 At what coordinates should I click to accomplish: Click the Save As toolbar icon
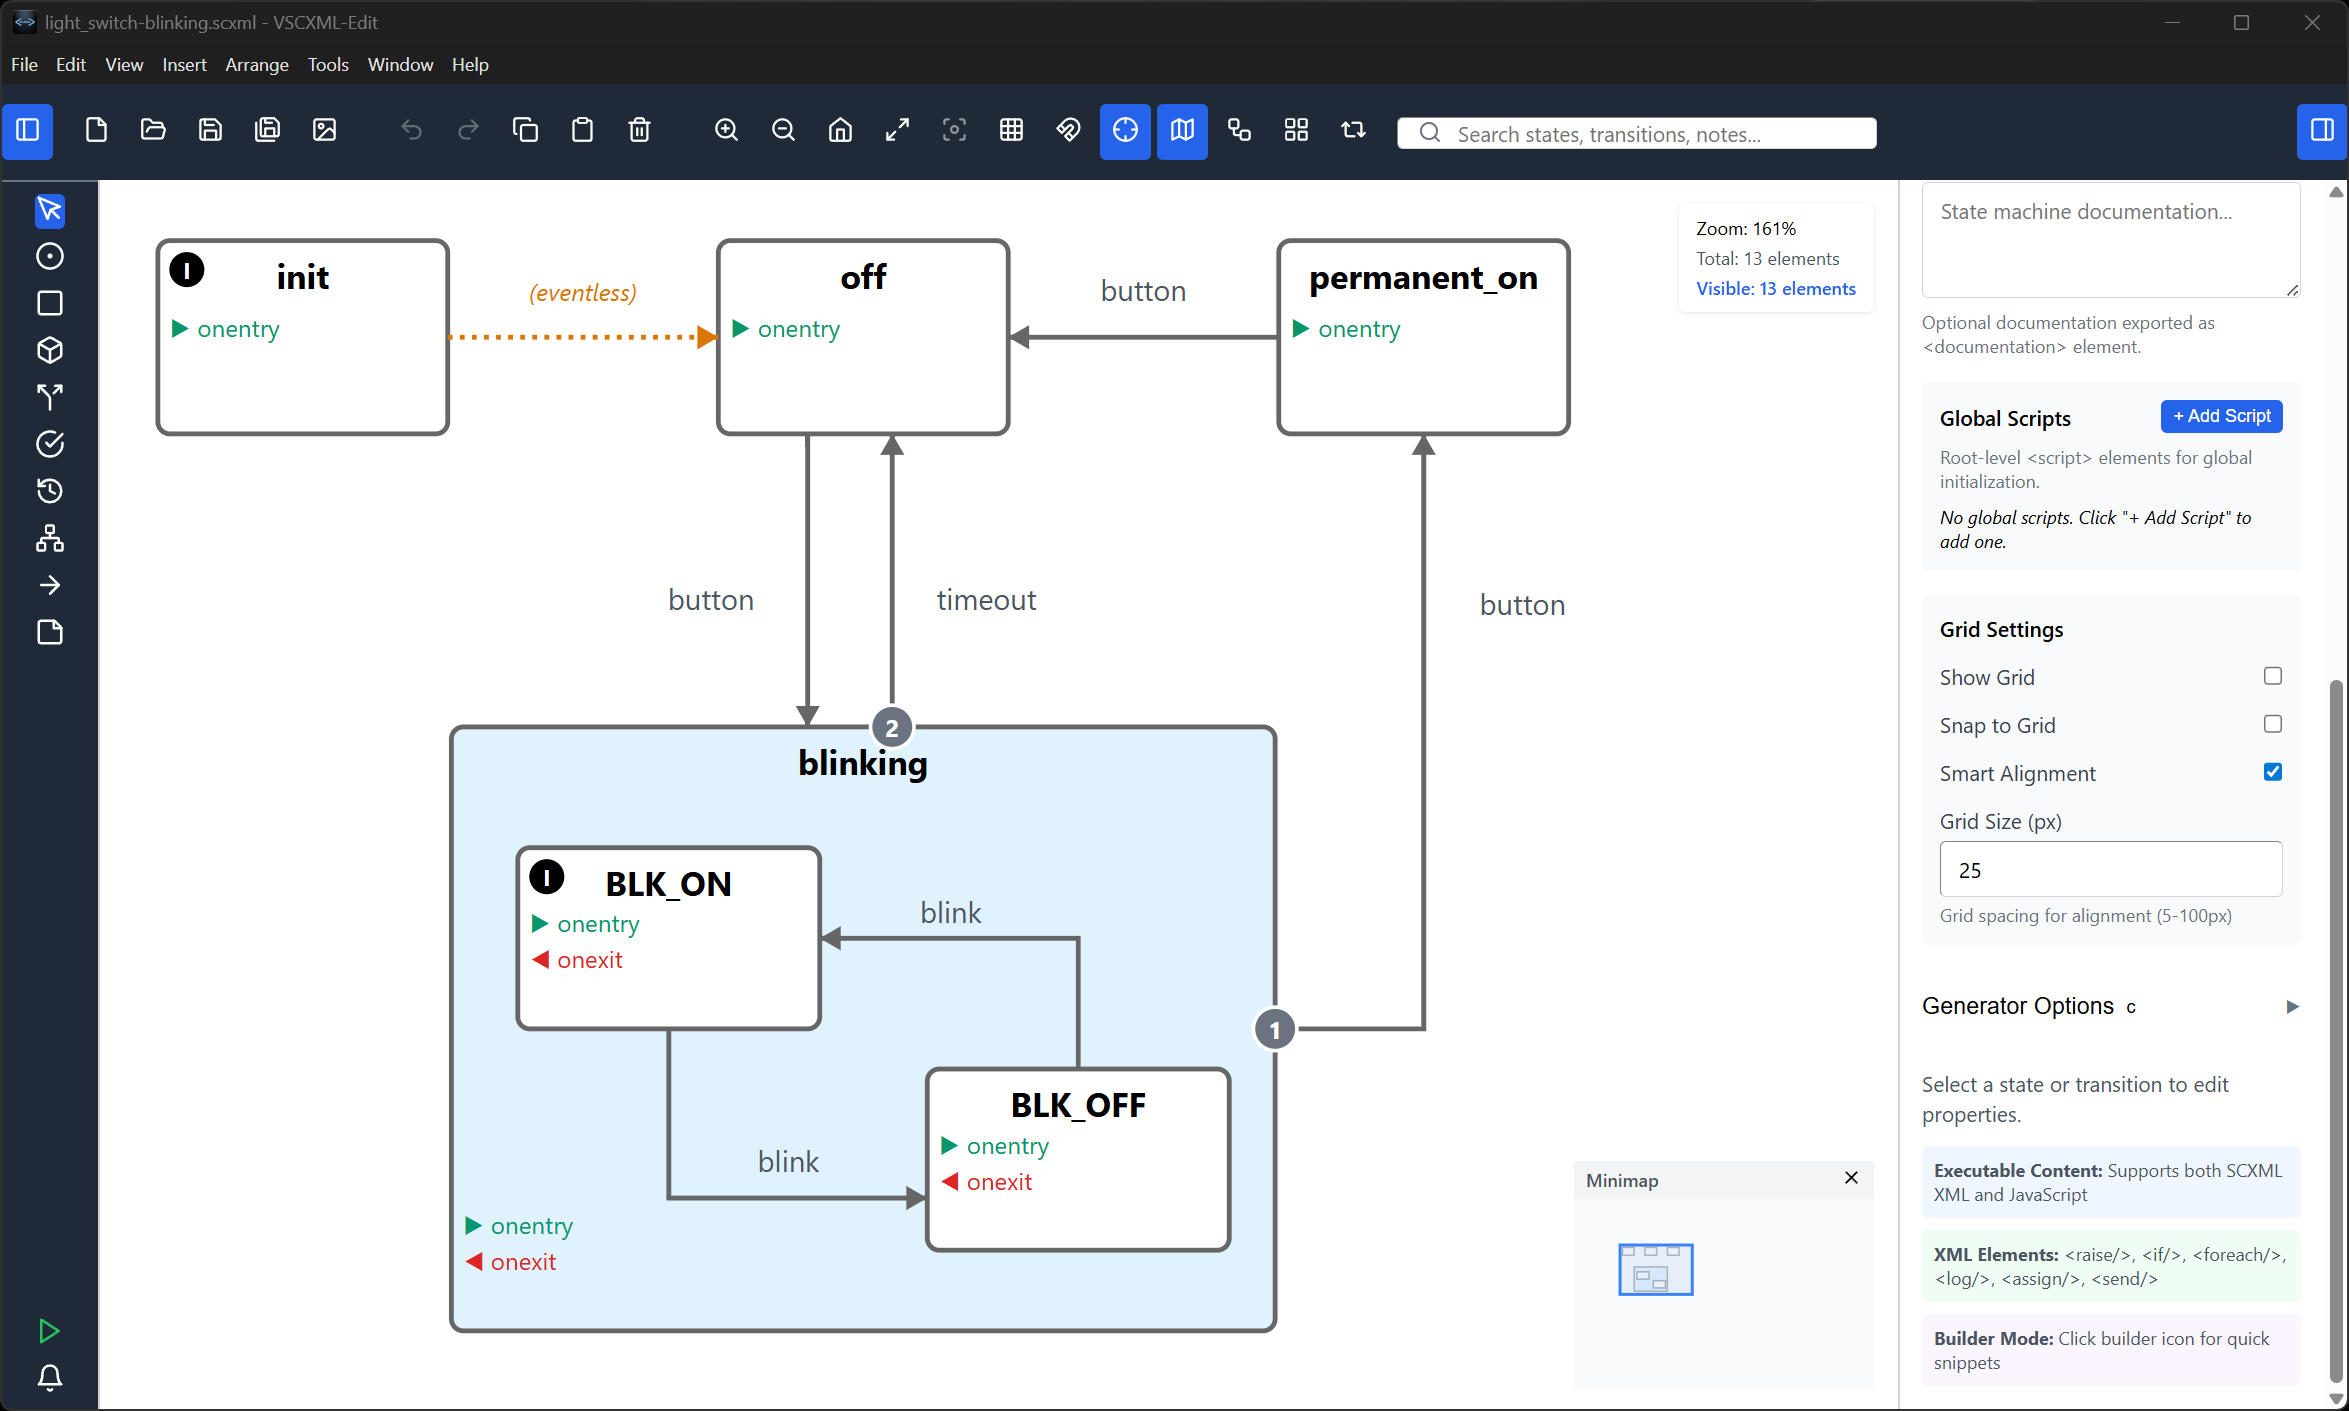coord(267,131)
